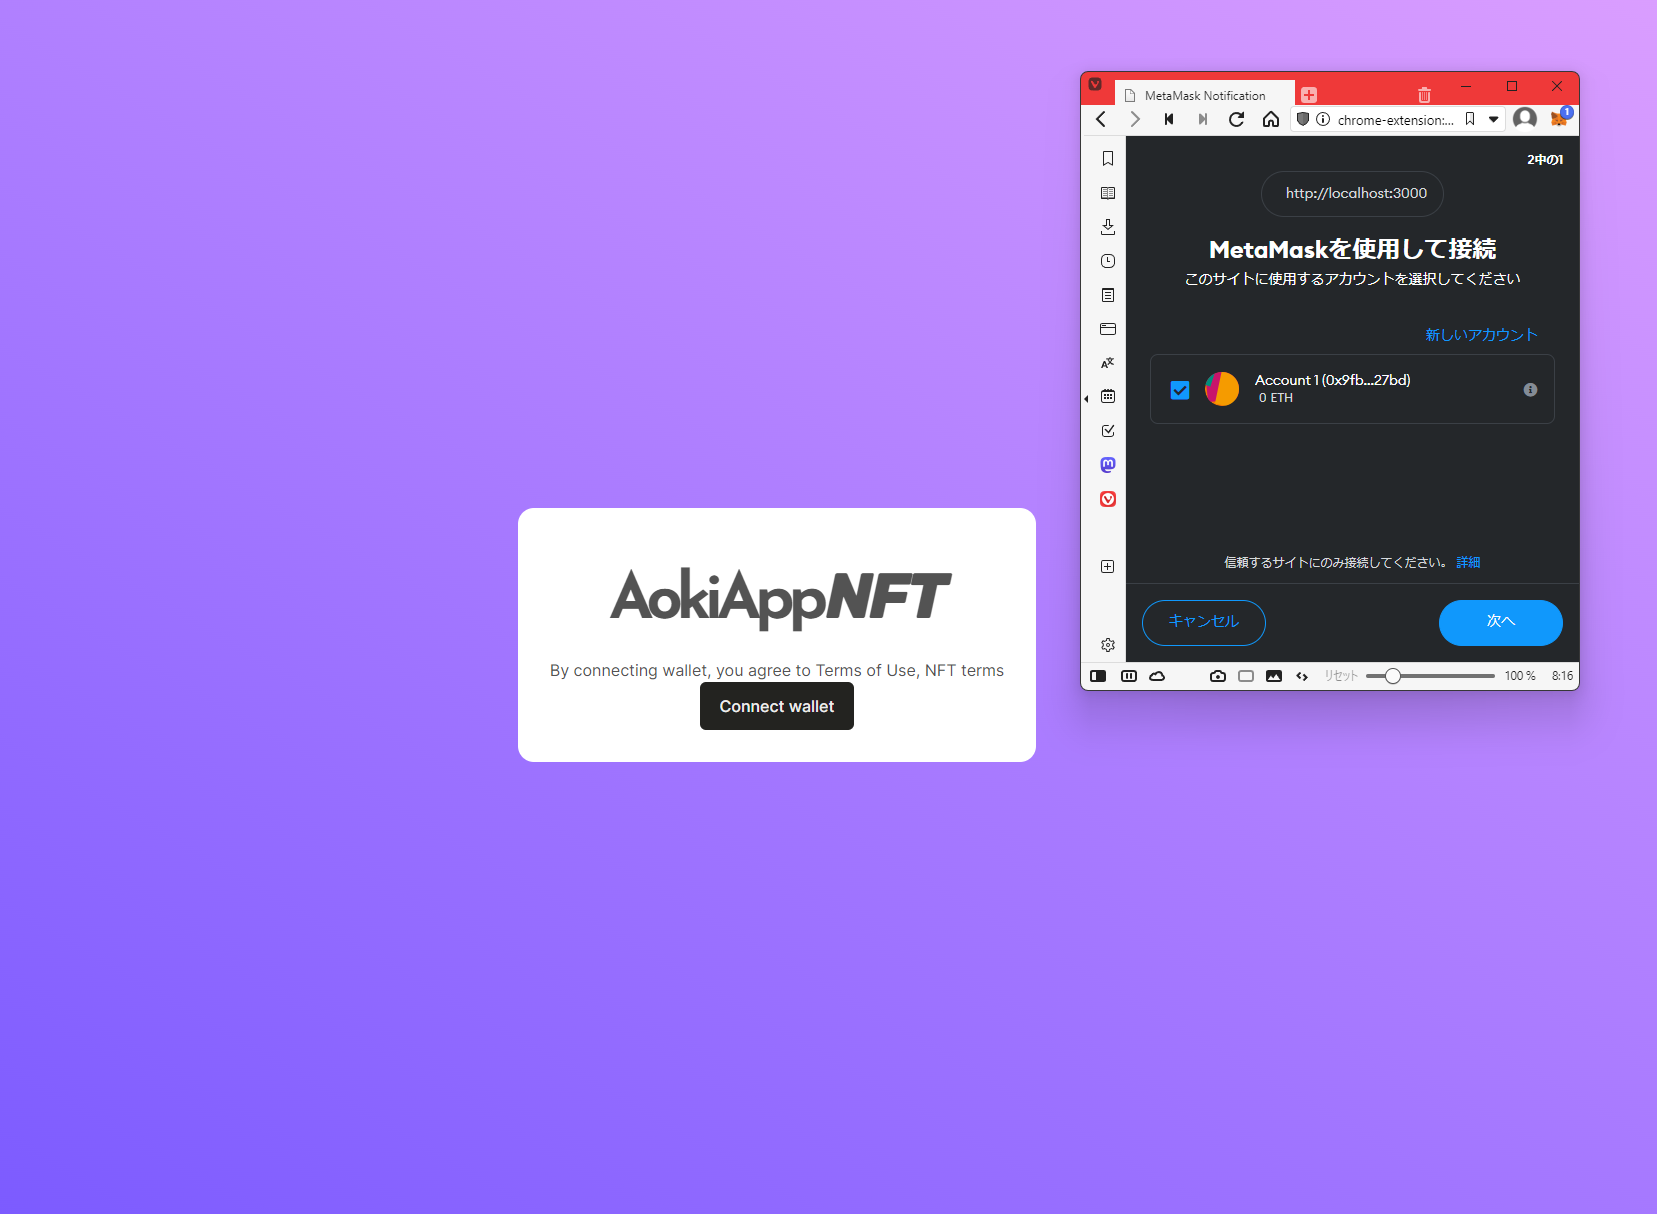
Task: Go forward in browser history
Action: [x=1135, y=119]
